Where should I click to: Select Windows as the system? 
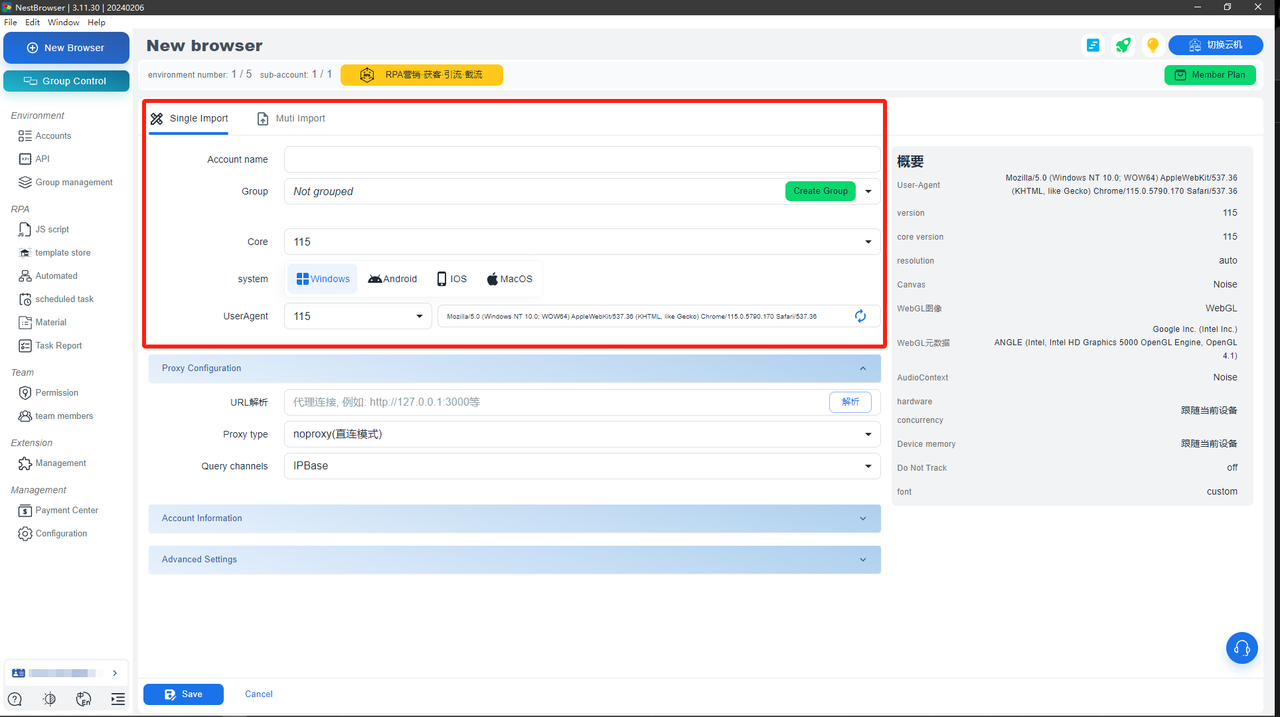(x=323, y=279)
